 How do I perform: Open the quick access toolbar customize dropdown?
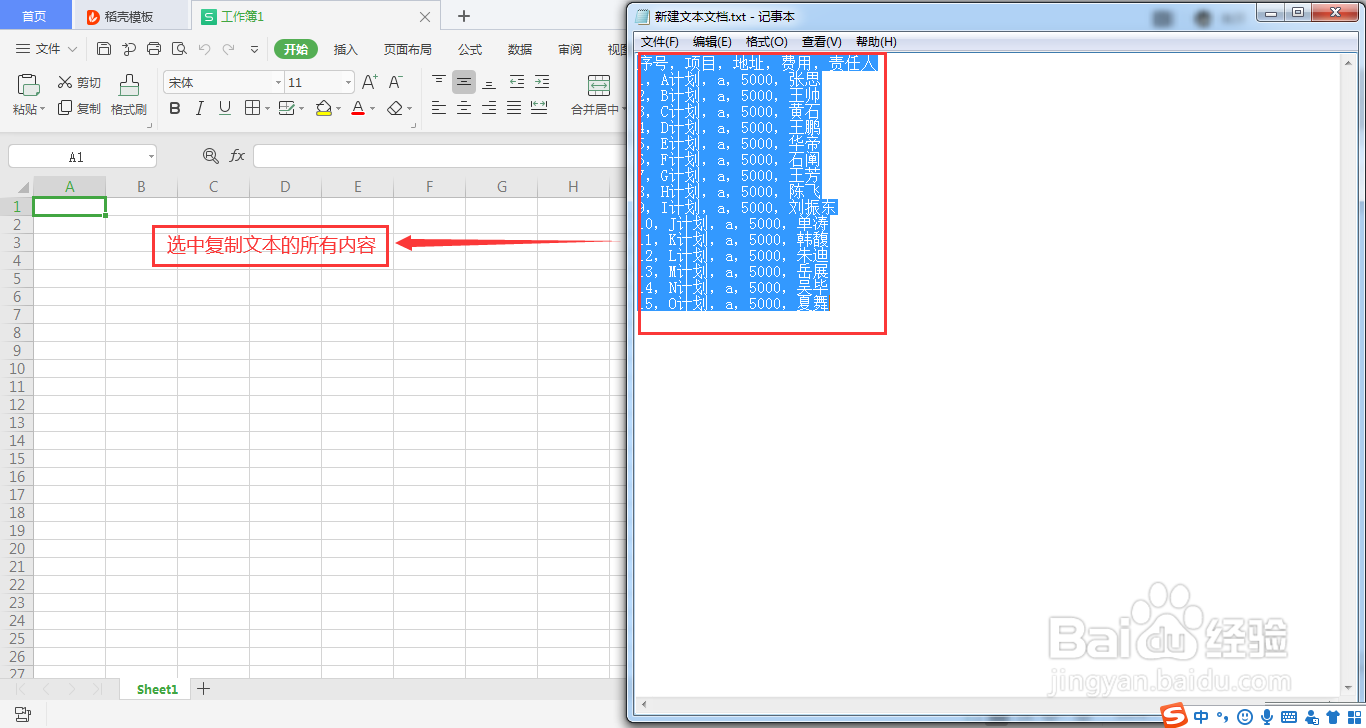(254, 49)
